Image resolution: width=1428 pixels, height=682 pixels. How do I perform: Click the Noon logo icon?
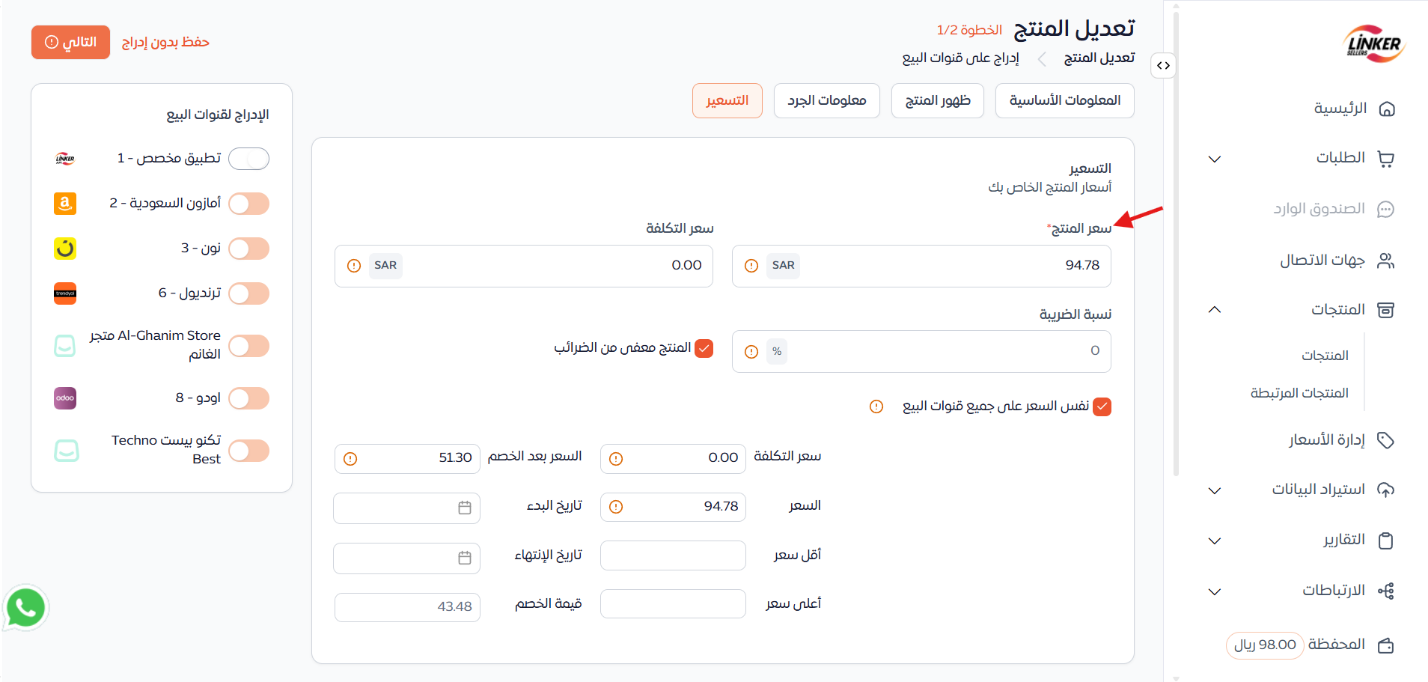point(65,248)
